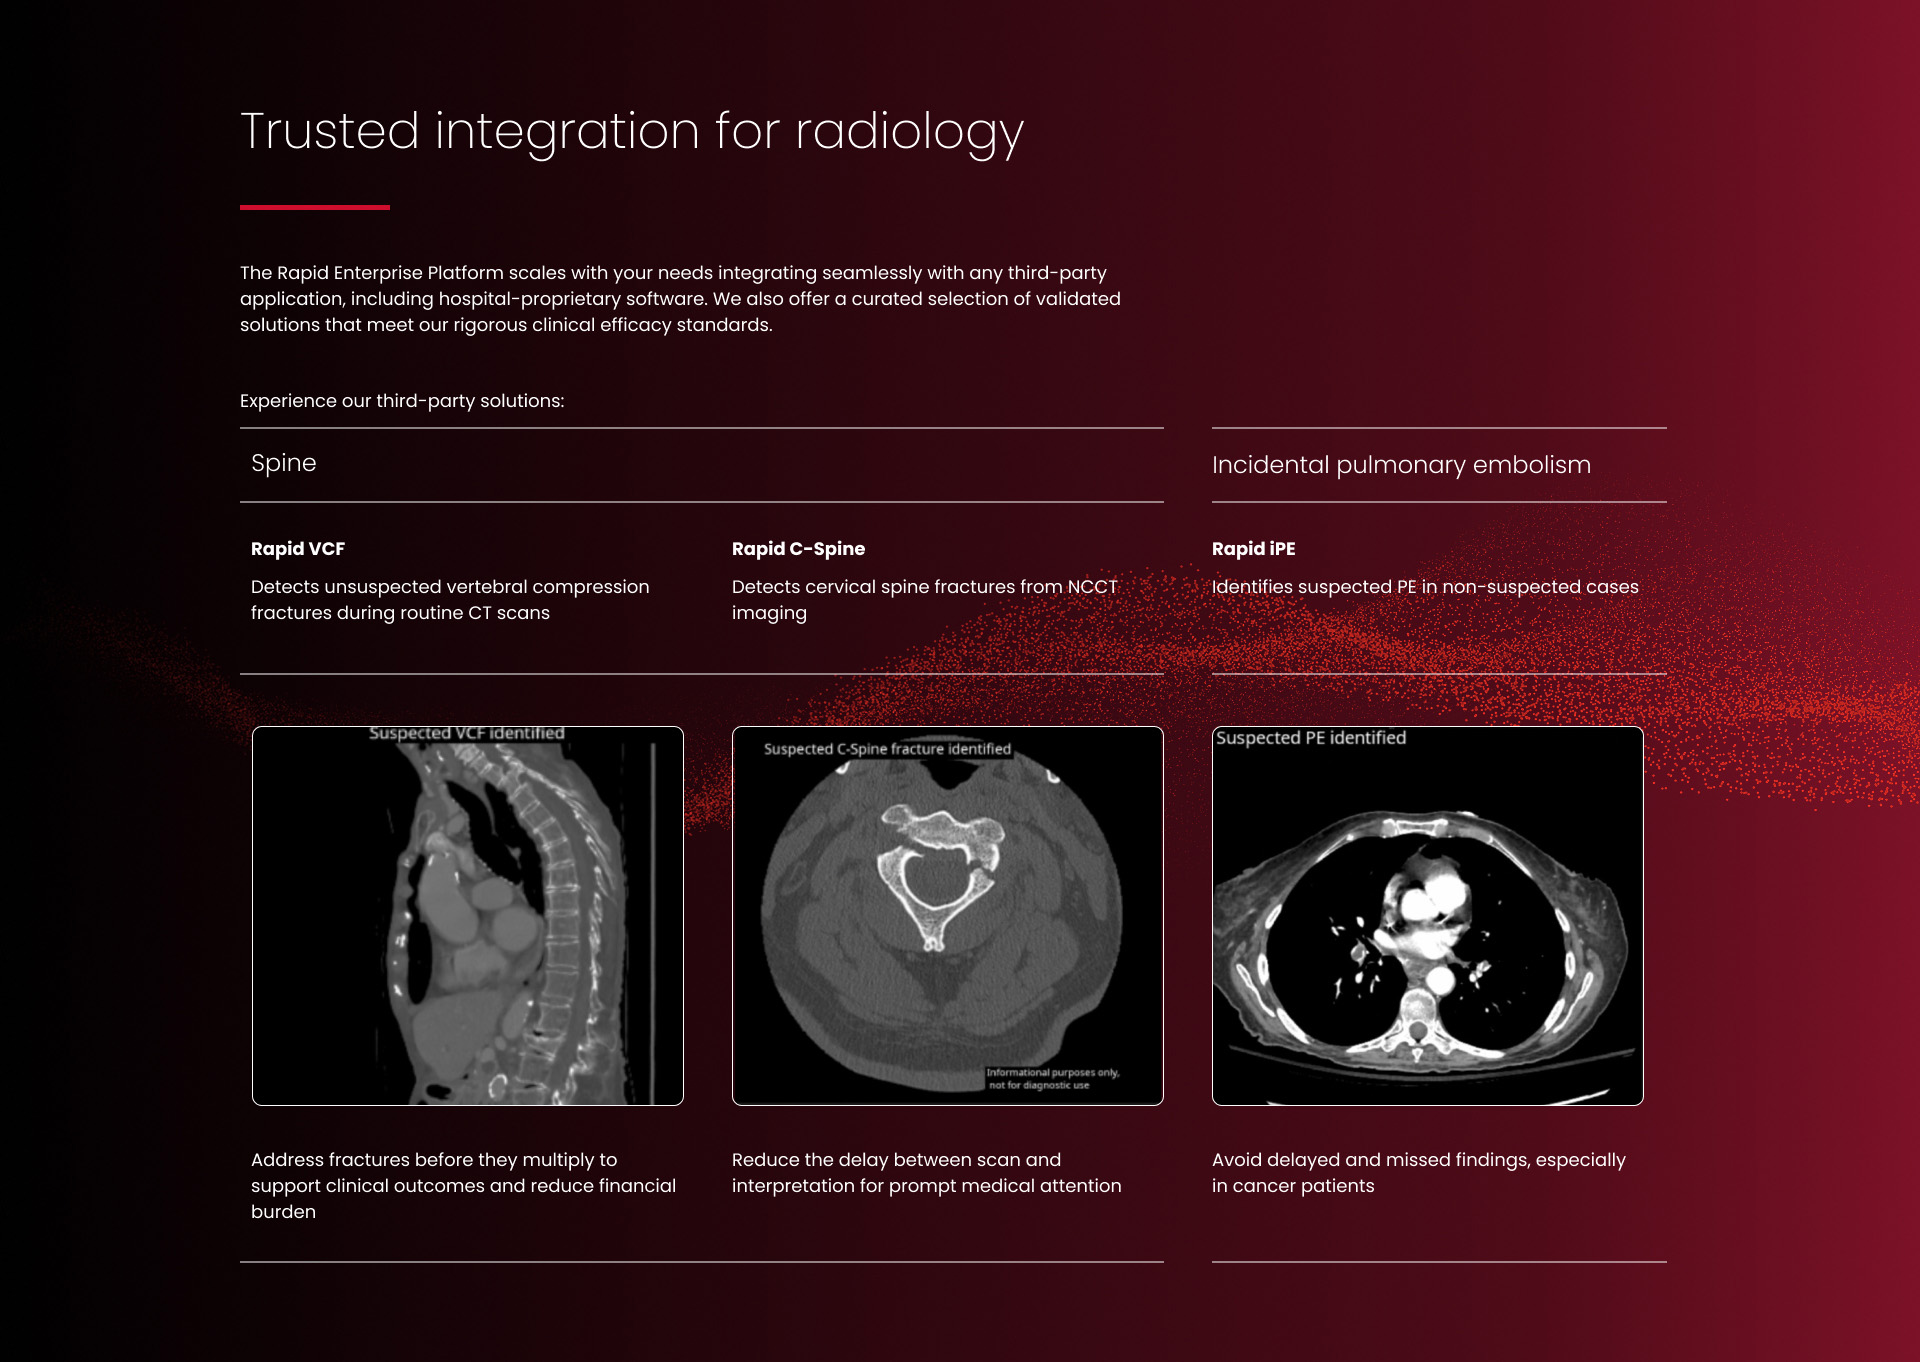Open the Suspected VCF identified spine scan thumbnail
1920x1362 pixels.
[468, 916]
